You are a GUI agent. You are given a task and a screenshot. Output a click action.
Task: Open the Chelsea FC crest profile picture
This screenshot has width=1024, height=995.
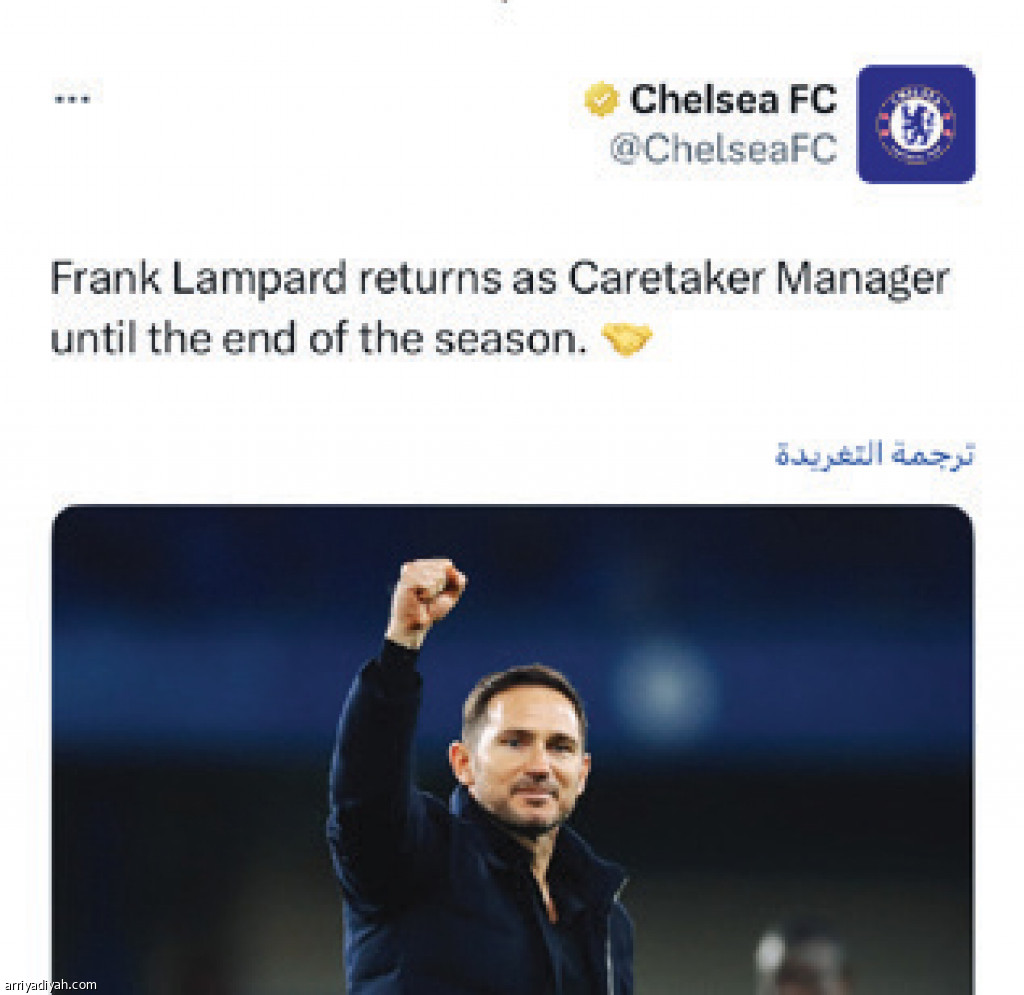[x=916, y=124]
